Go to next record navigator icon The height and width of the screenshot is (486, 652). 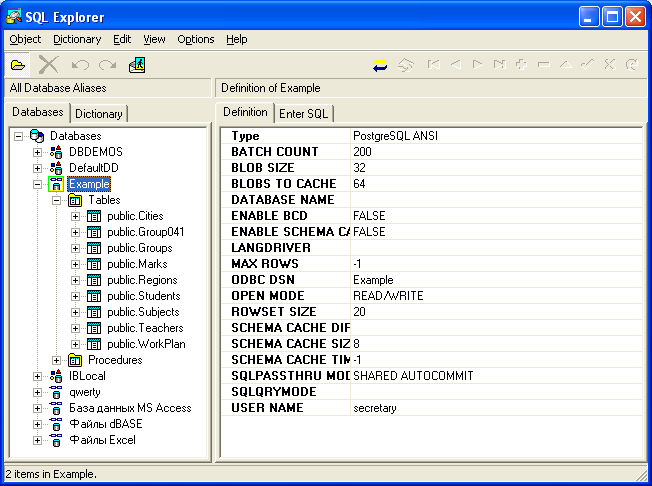point(477,64)
